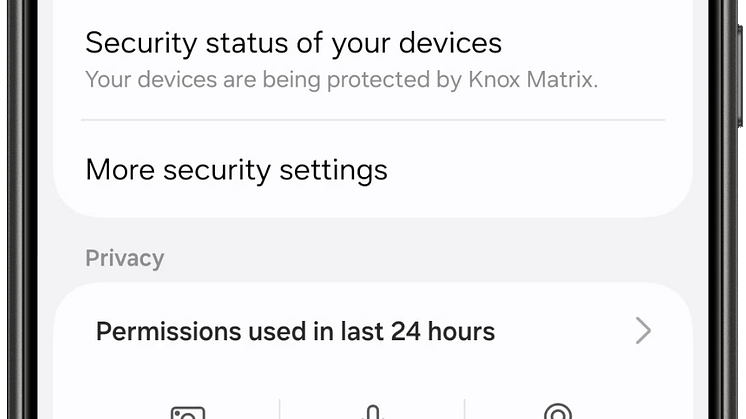This screenshot has height=419, width=746.
Task: Click the phone's right bezel edge
Action: [x=724, y=200]
